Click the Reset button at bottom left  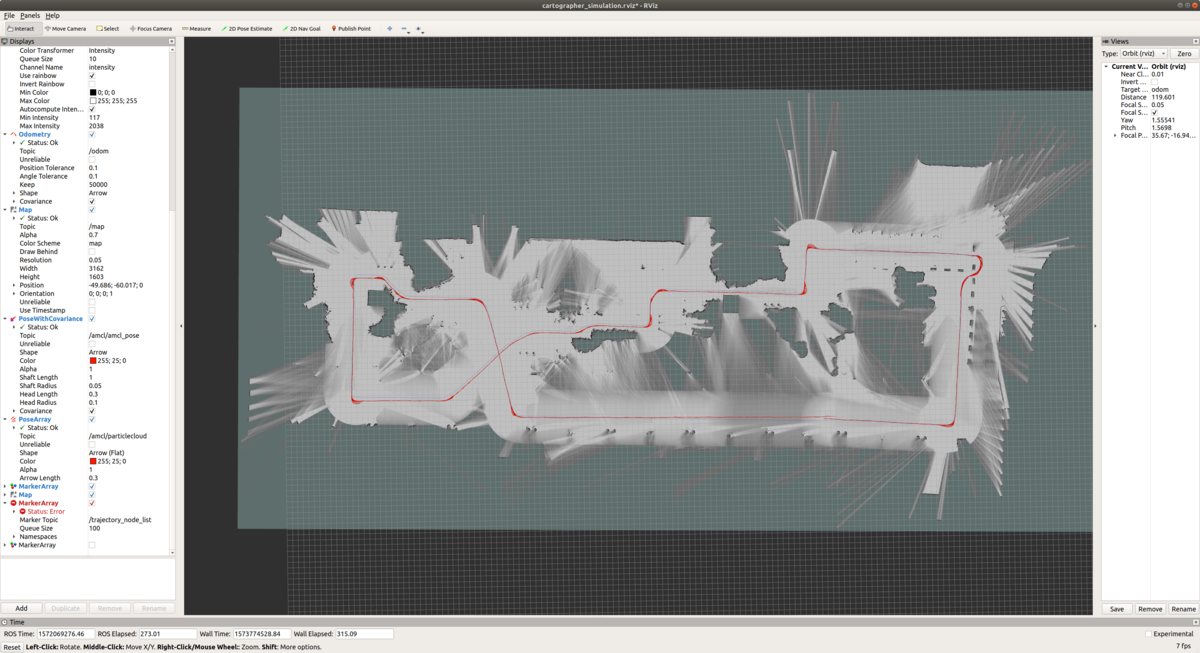click(11, 647)
